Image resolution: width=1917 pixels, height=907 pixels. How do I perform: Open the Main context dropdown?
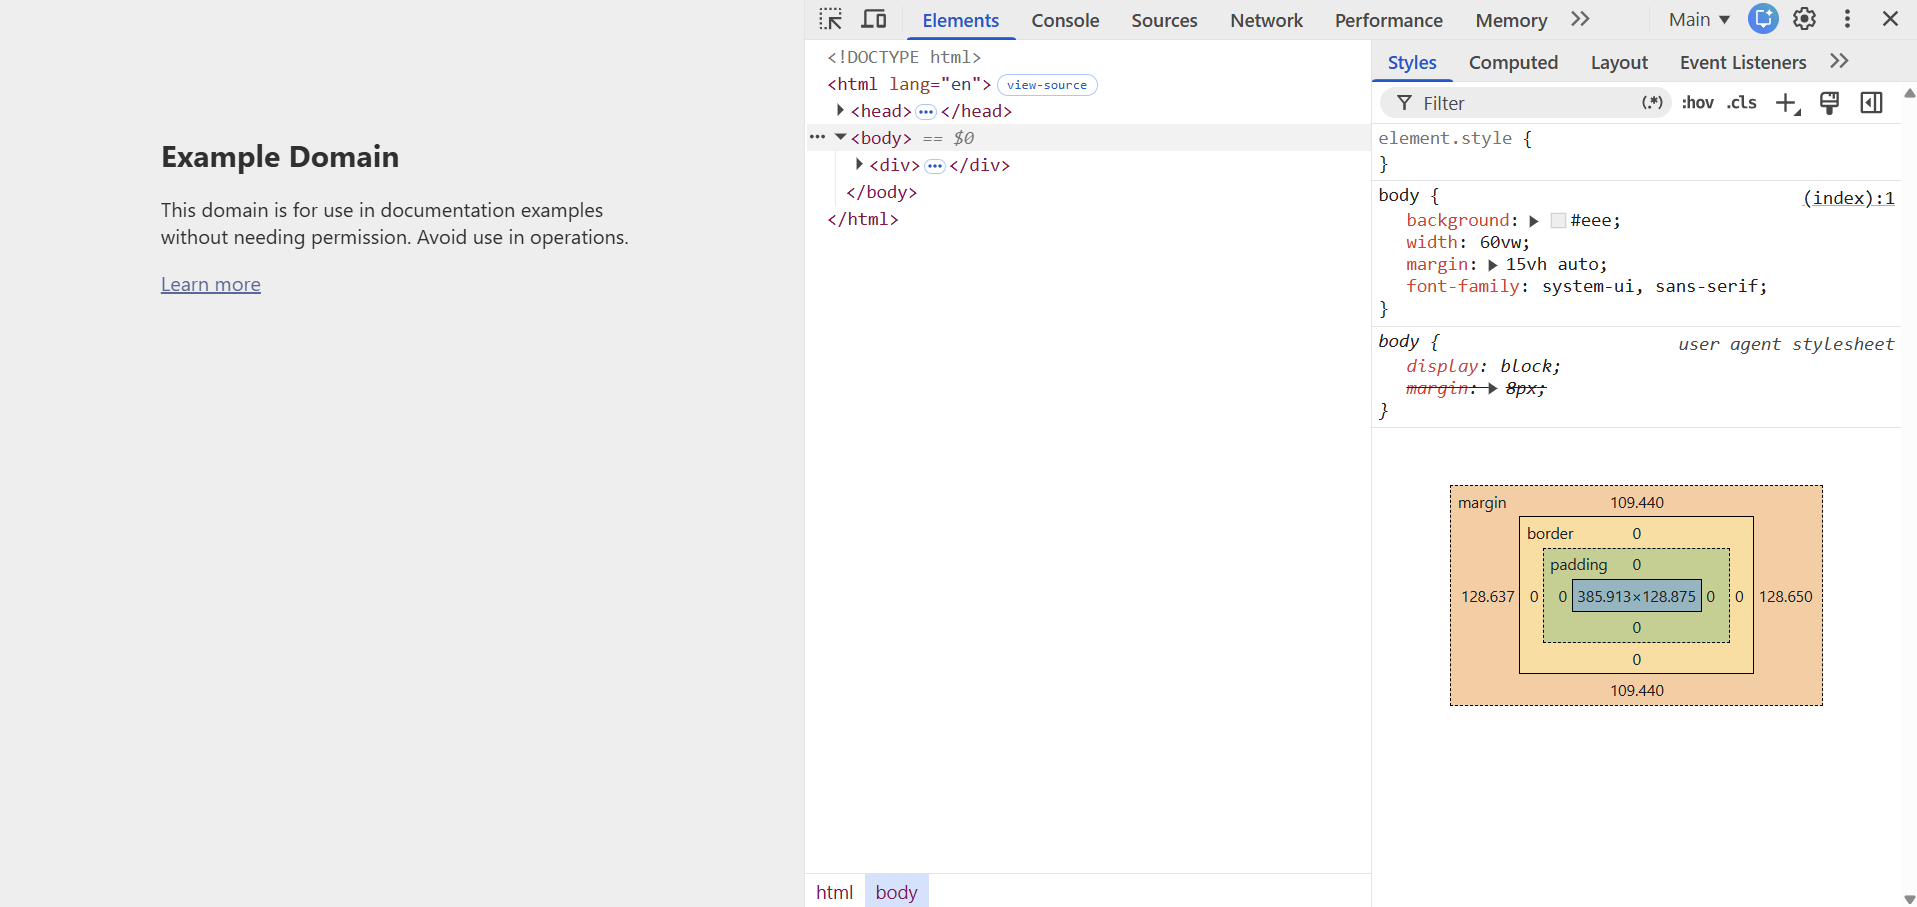[1699, 19]
